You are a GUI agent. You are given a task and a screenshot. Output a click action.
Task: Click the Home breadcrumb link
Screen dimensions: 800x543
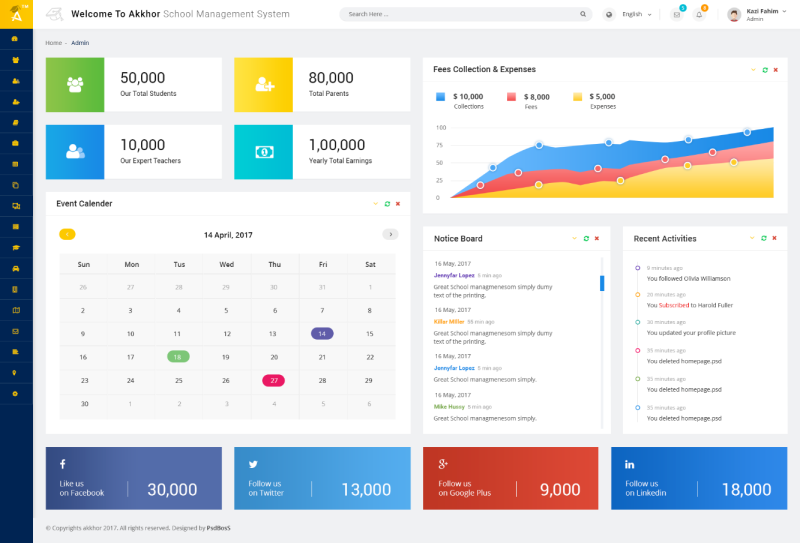pyautogui.click(x=53, y=43)
